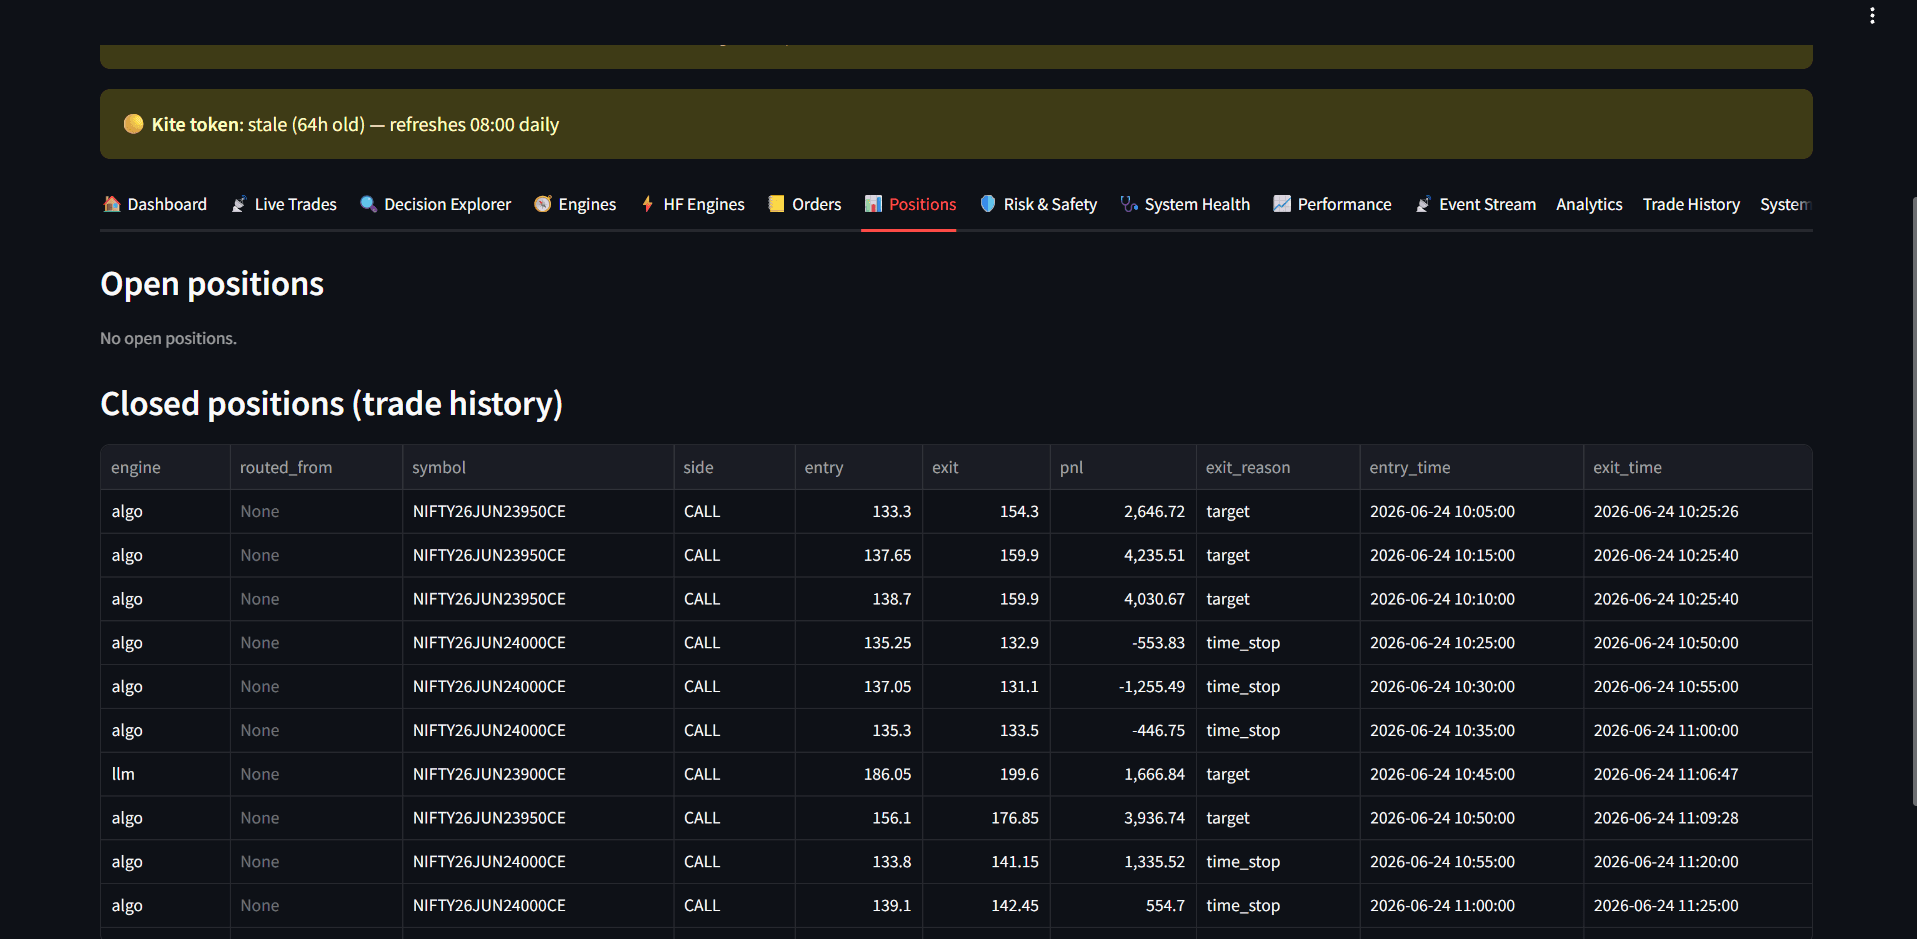
Task: Switch to the Live Trades tab
Action: tap(284, 204)
